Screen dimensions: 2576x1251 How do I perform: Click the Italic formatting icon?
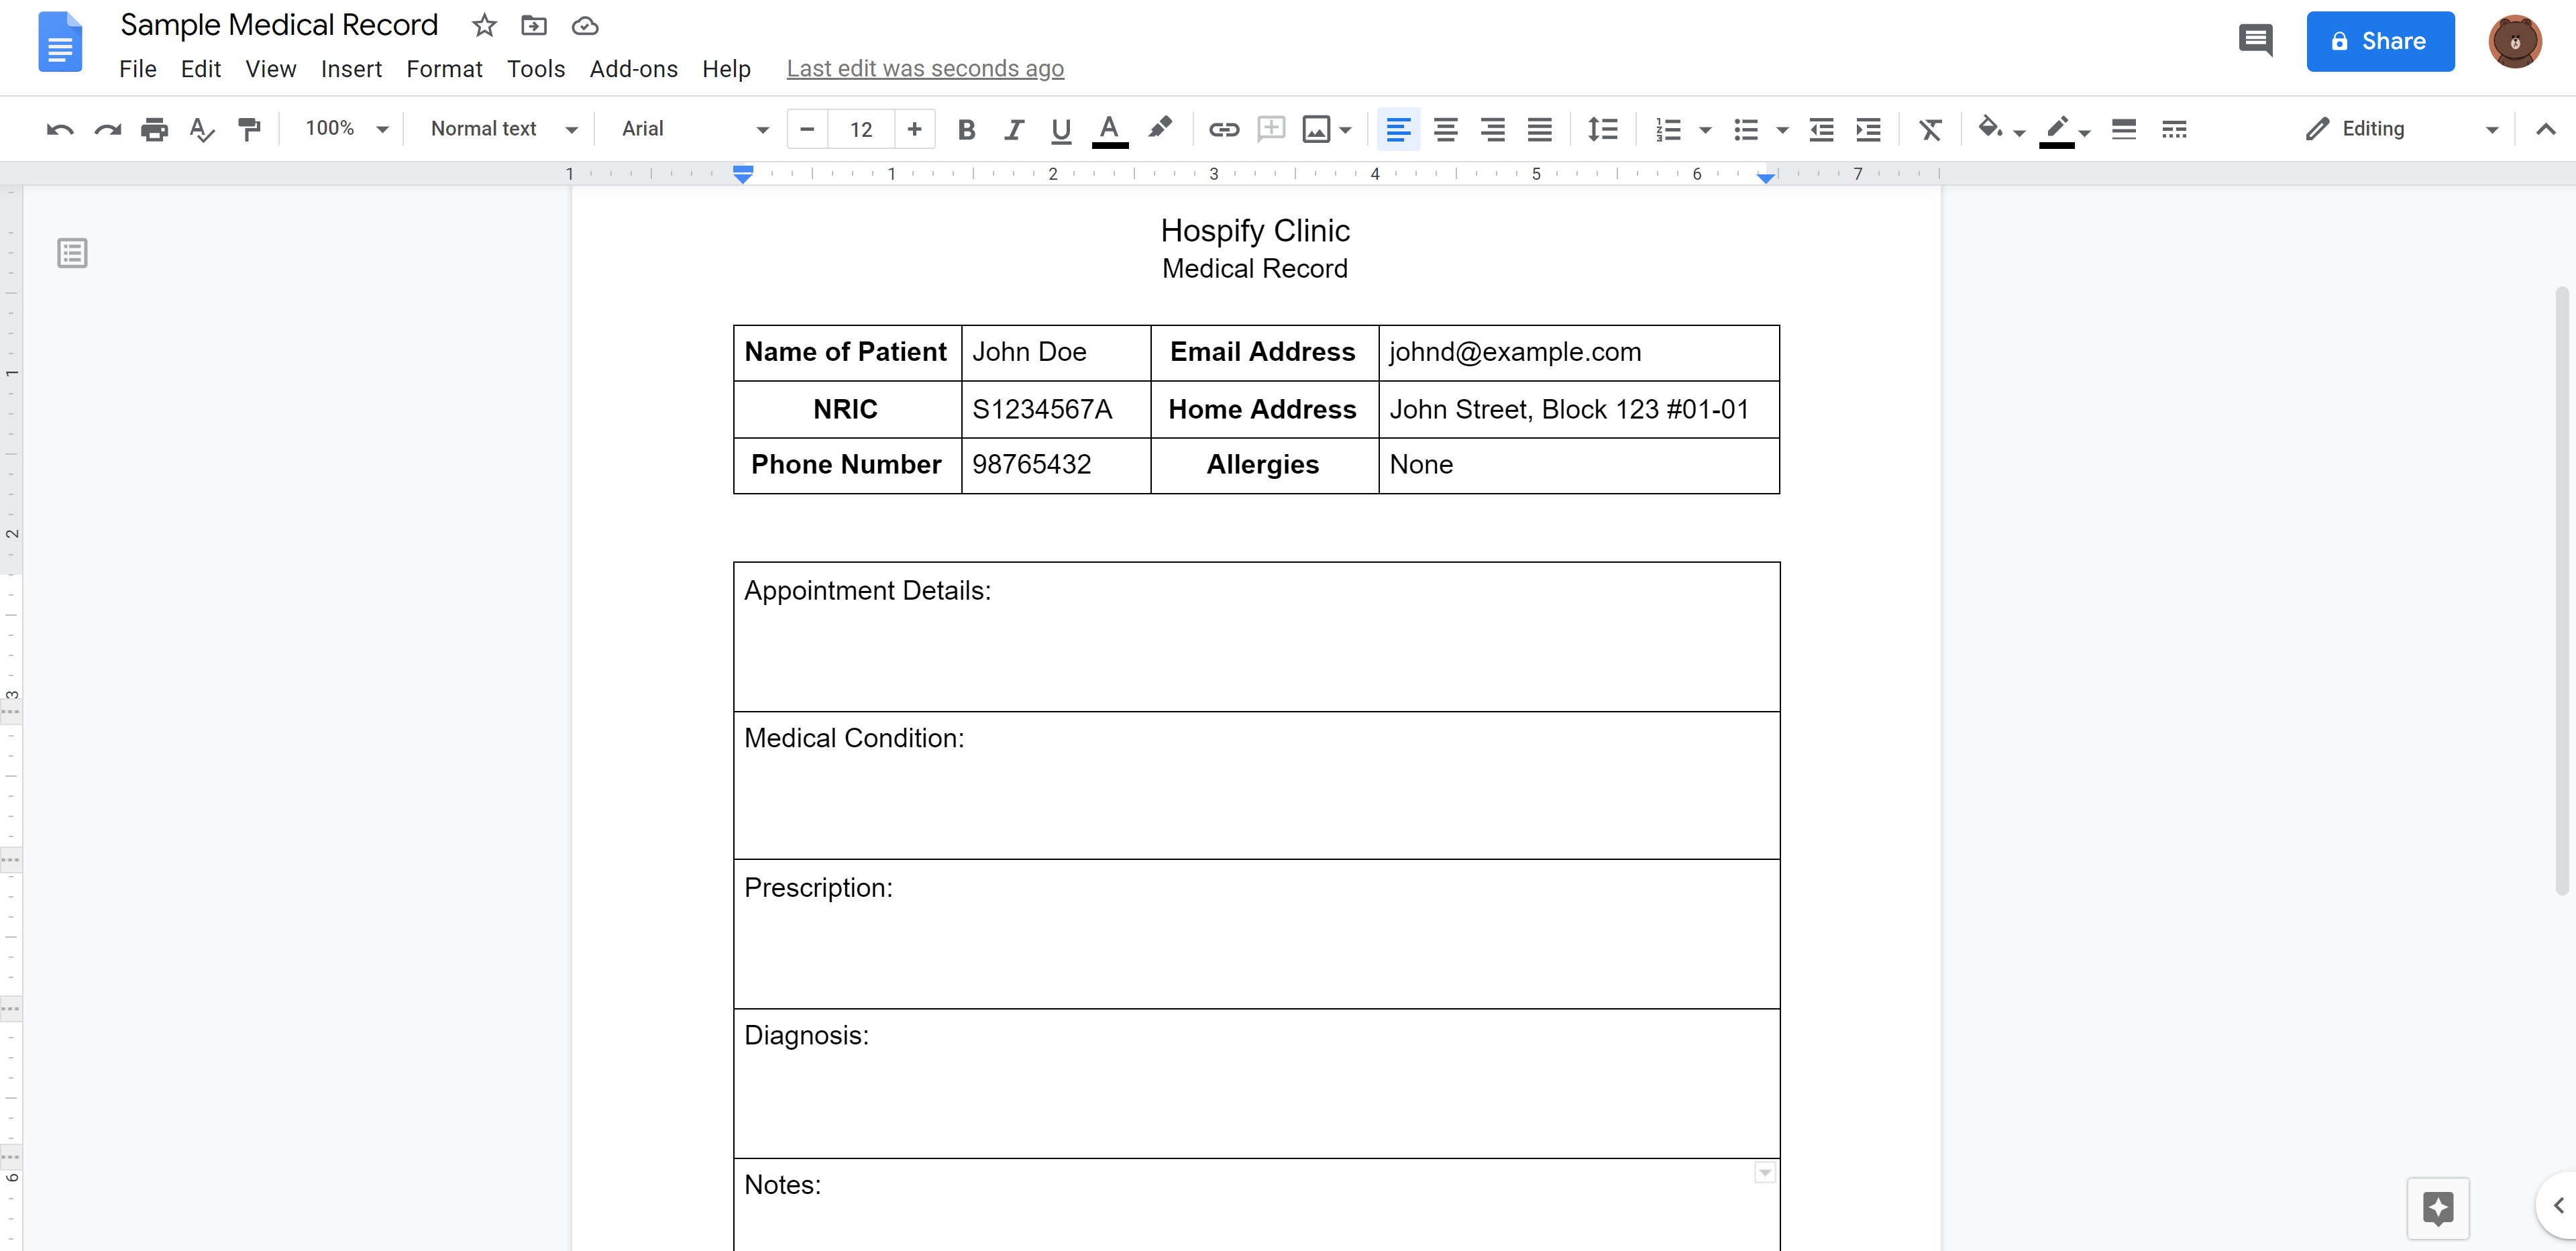1012,128
